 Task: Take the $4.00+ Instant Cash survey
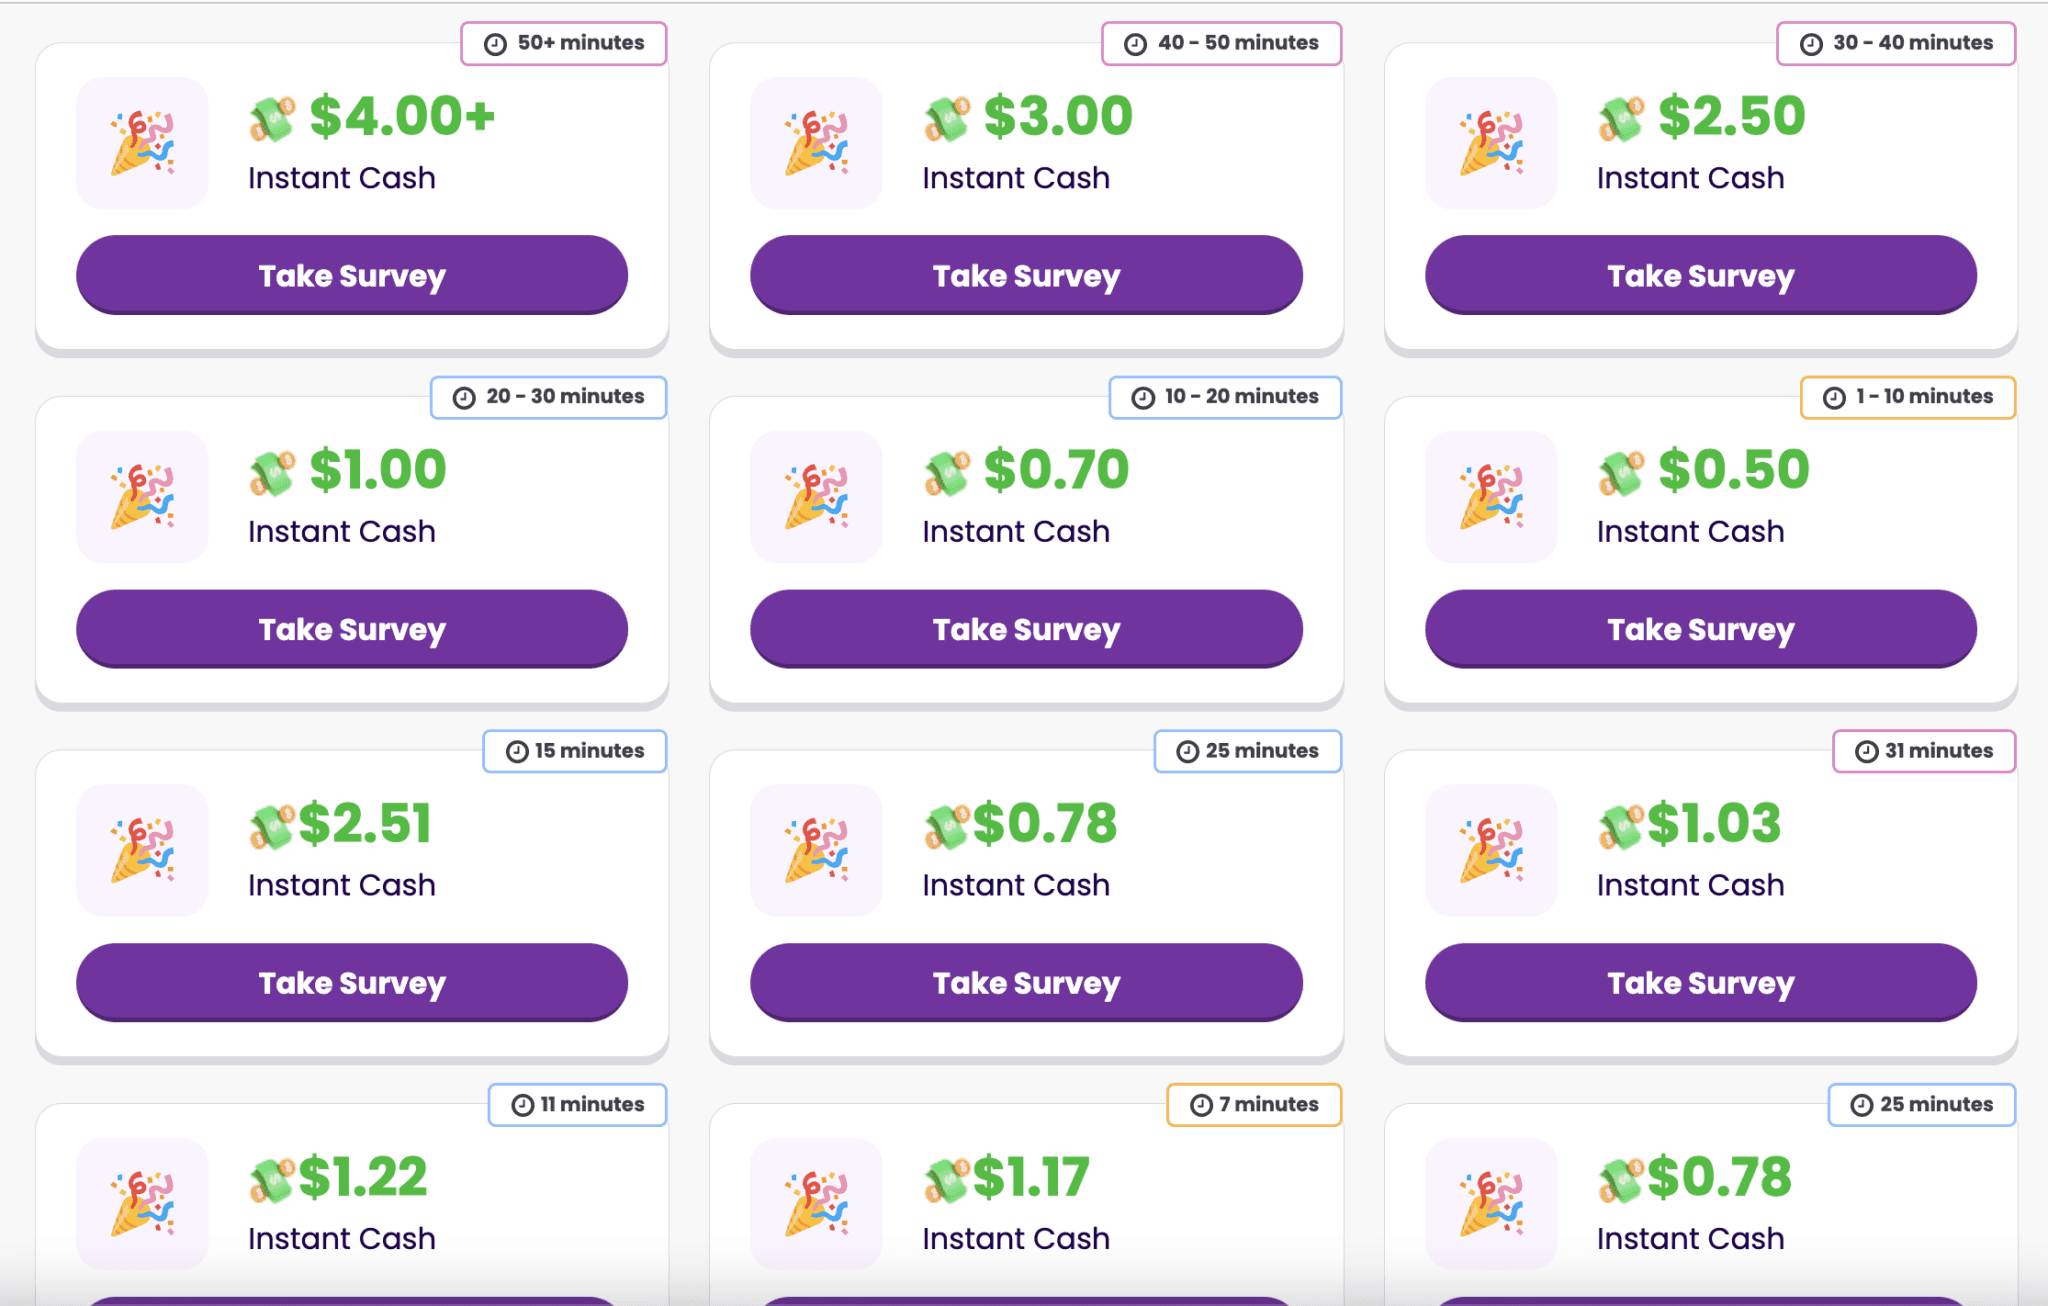(352, 275)
